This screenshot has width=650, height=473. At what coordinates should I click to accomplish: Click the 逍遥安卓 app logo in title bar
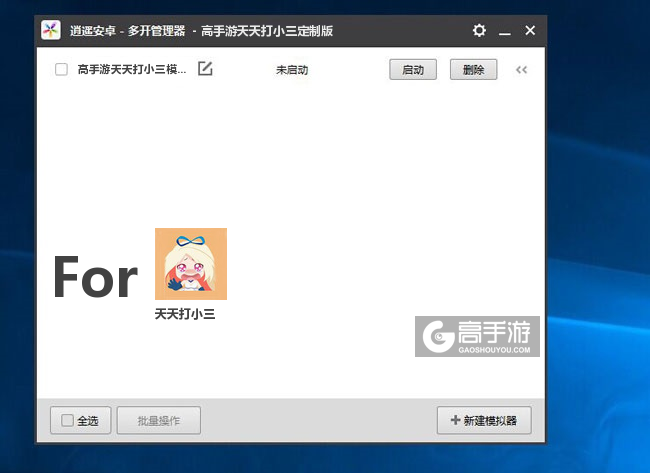pyautogui.click(x=51, y=30)
